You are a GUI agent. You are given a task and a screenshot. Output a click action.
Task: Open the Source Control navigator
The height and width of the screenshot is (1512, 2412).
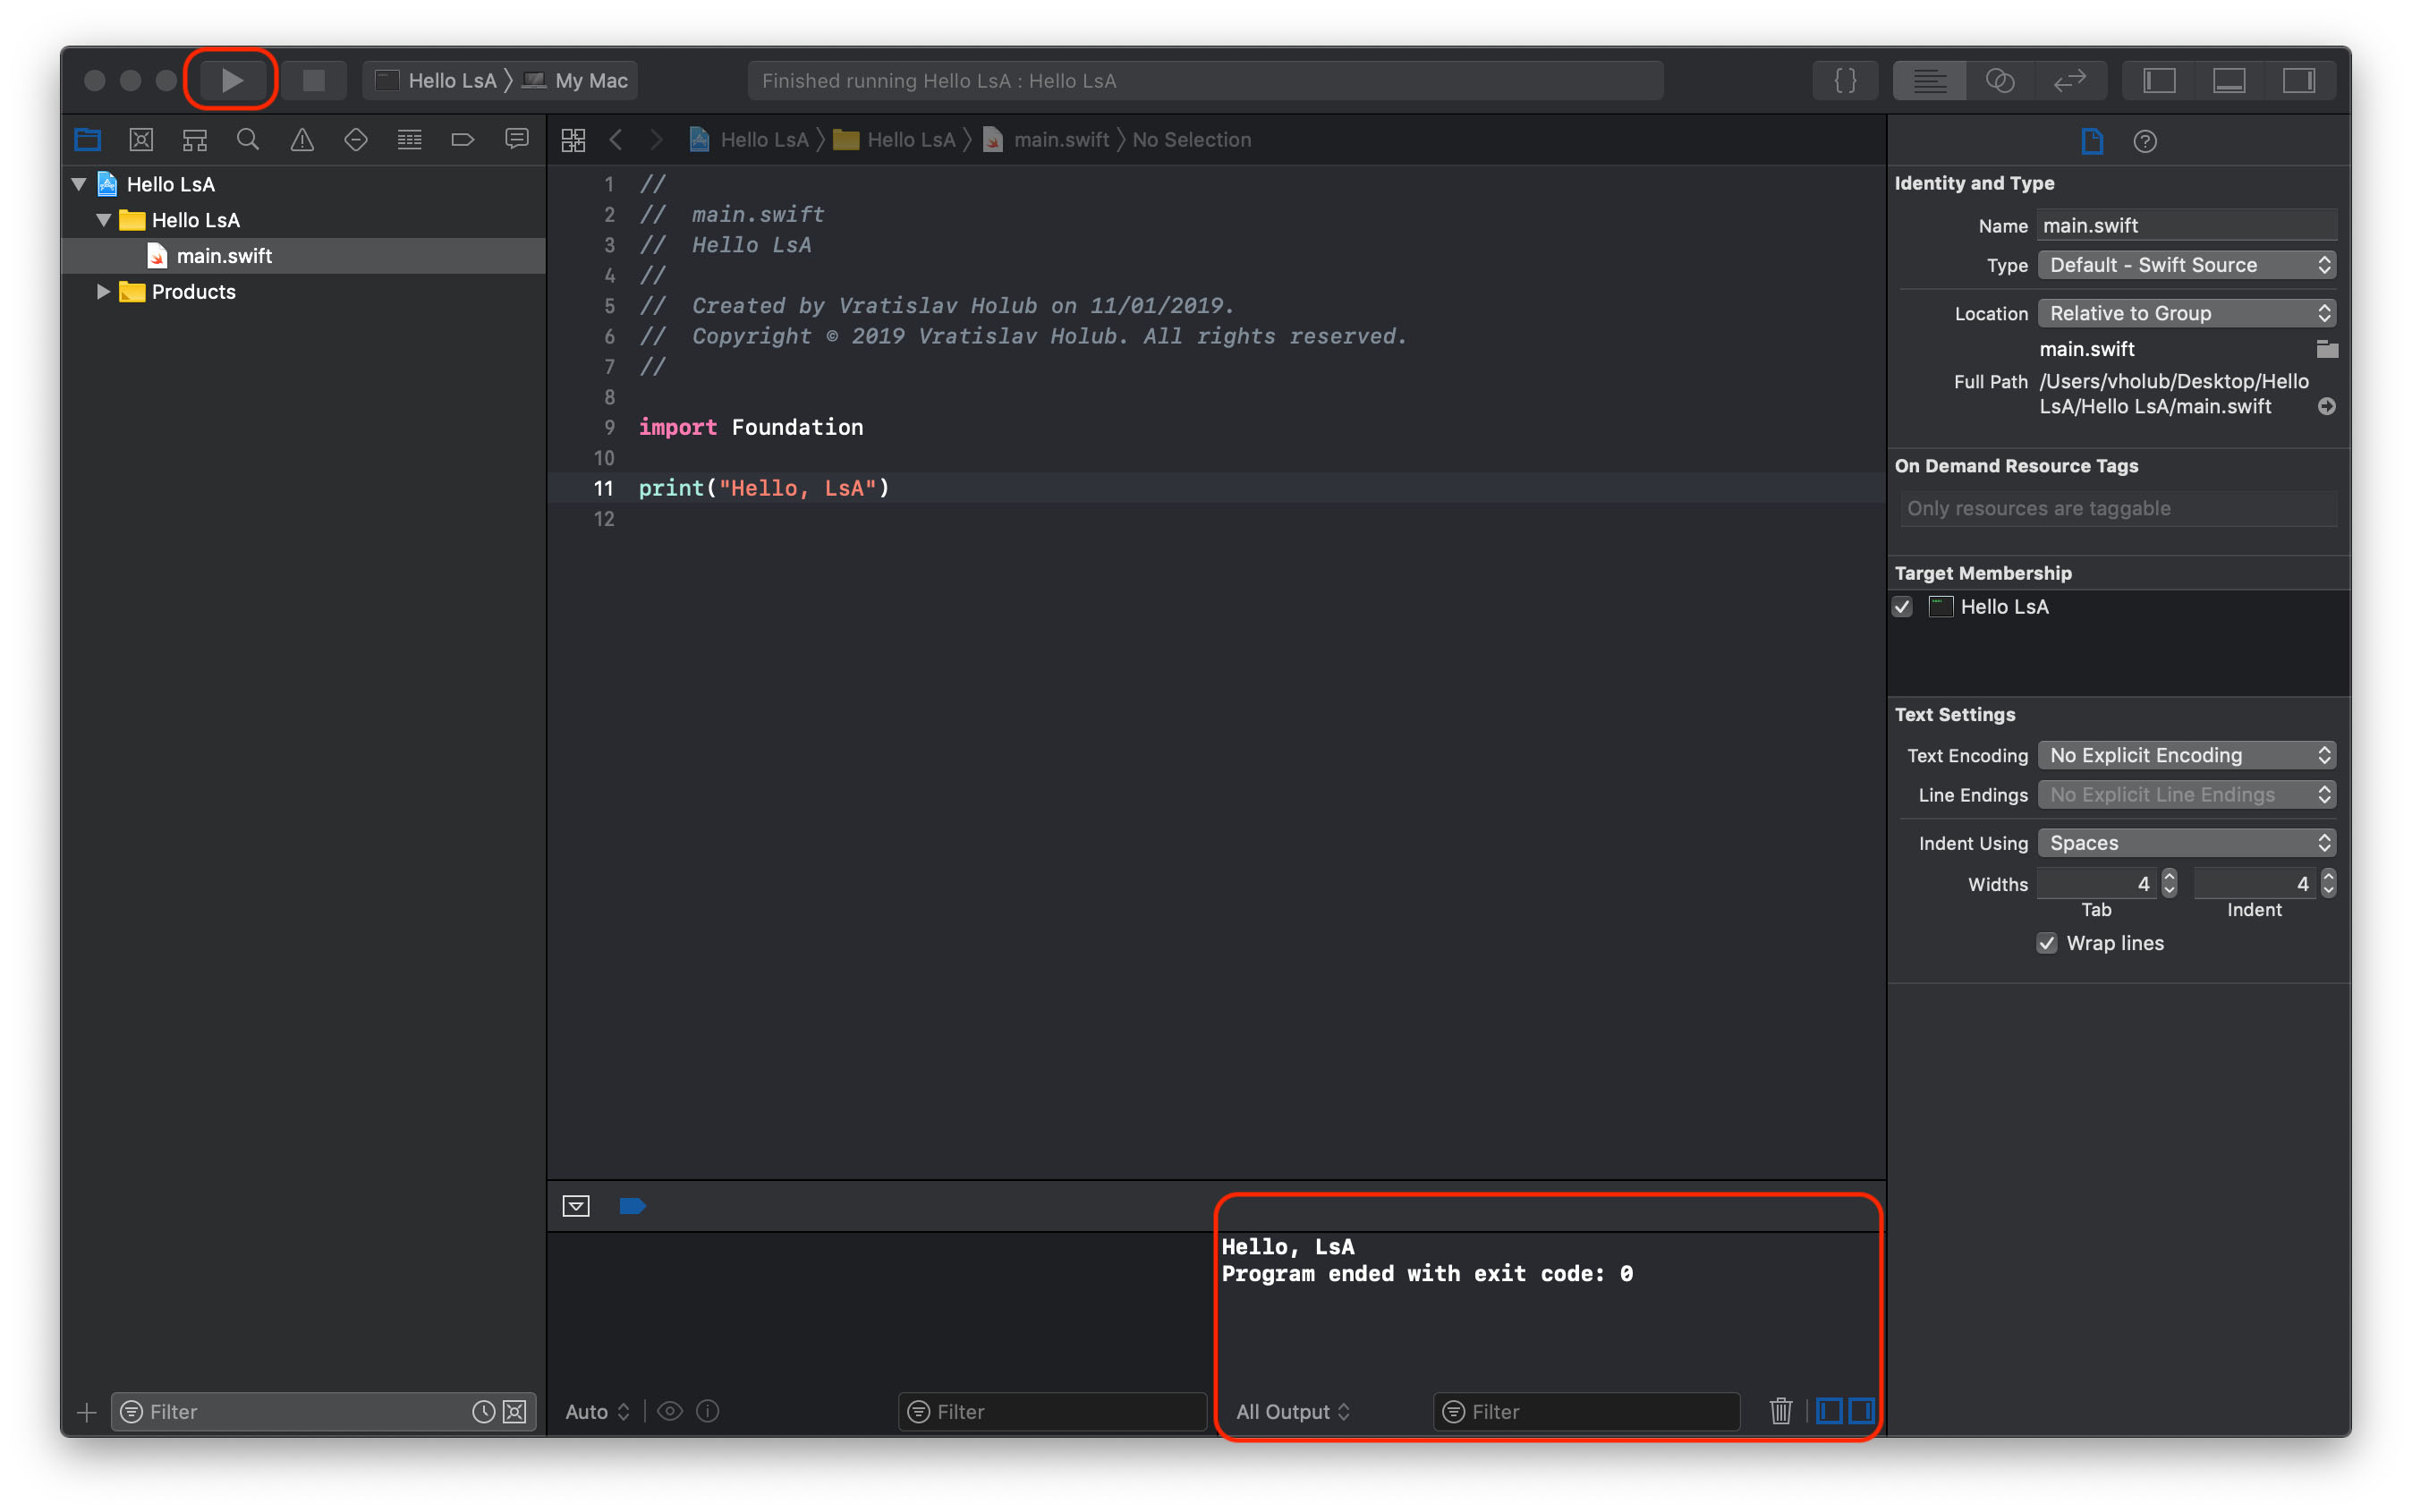click(141, 140)
